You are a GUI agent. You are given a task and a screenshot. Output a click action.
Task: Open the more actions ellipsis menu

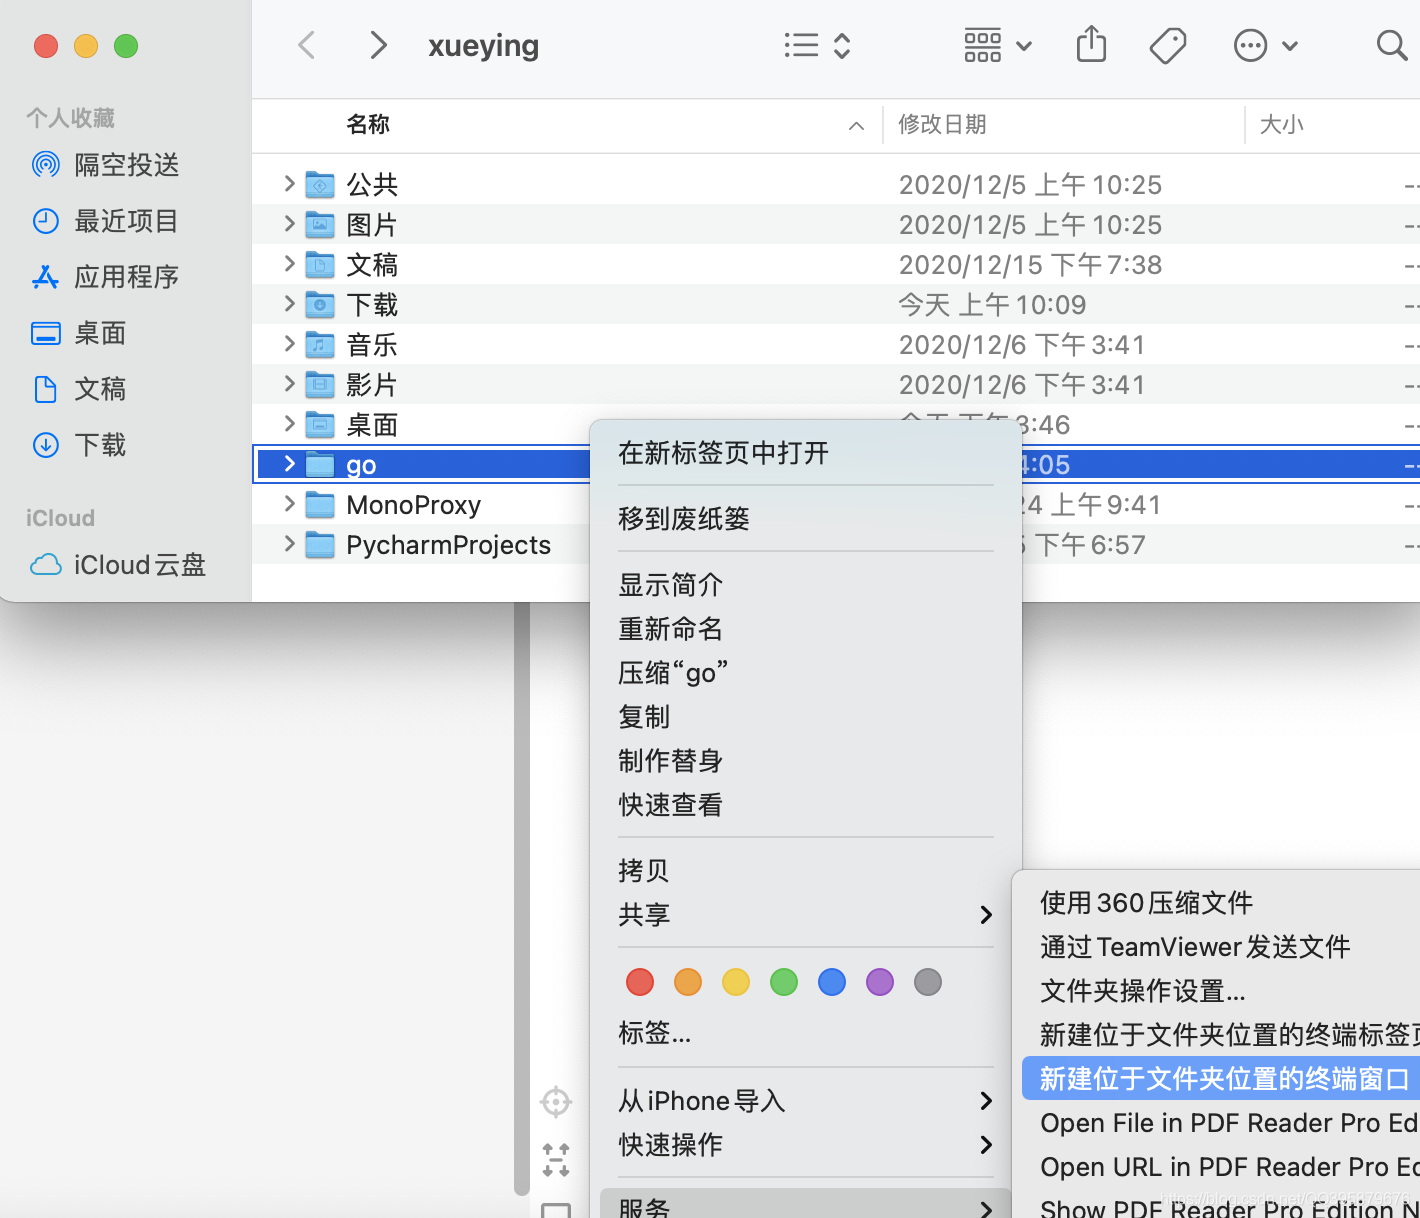[1265, 45]
